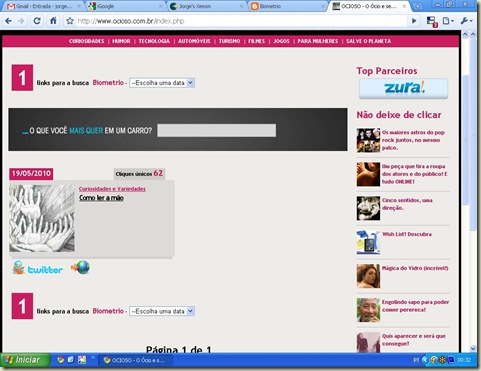Click the globe with arrow icon
The height and width of the screenshot is (371, 481).
click(80, 267)
